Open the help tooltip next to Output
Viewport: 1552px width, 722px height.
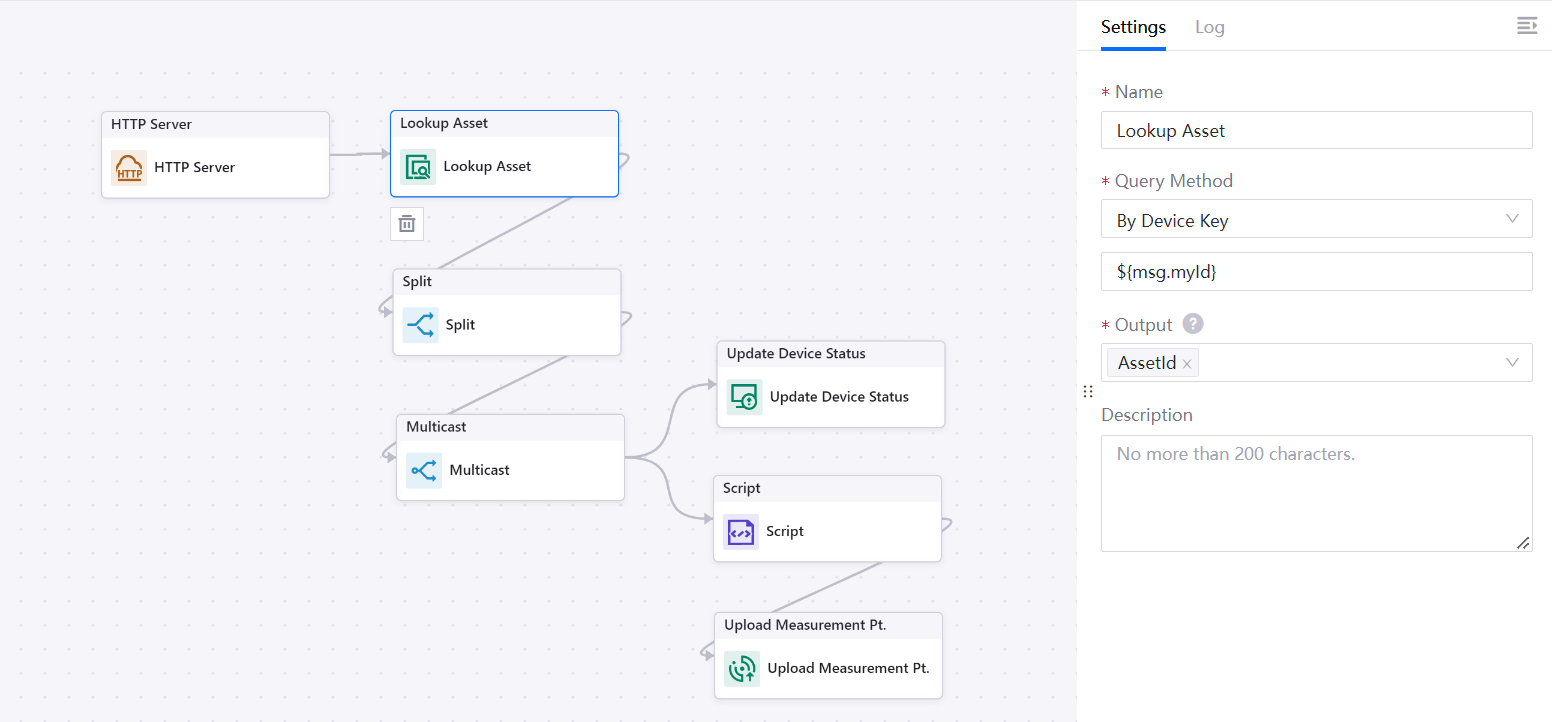point(1193,324)
